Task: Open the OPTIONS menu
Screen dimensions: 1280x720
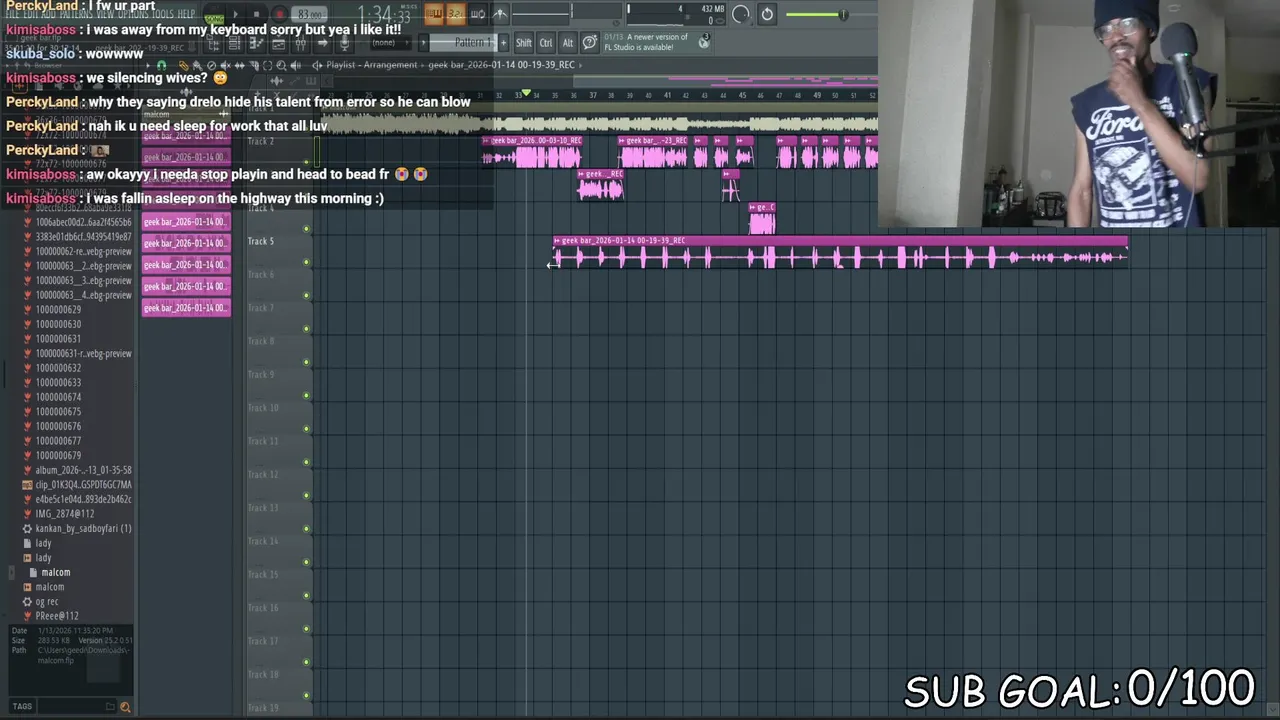Action: point(135,14)
